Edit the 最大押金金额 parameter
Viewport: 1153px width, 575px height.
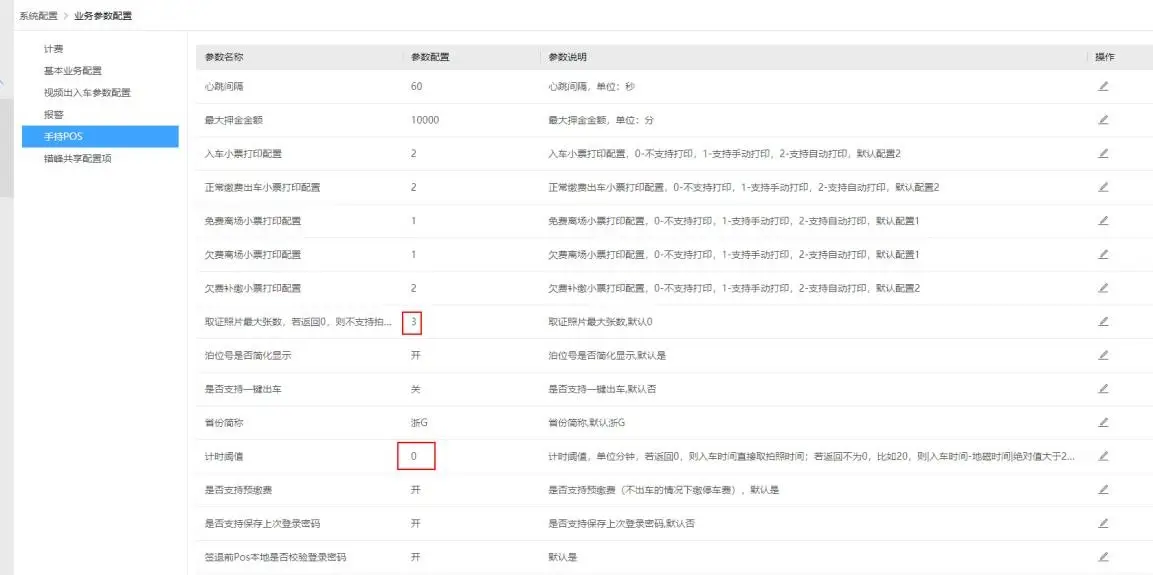1103,120
